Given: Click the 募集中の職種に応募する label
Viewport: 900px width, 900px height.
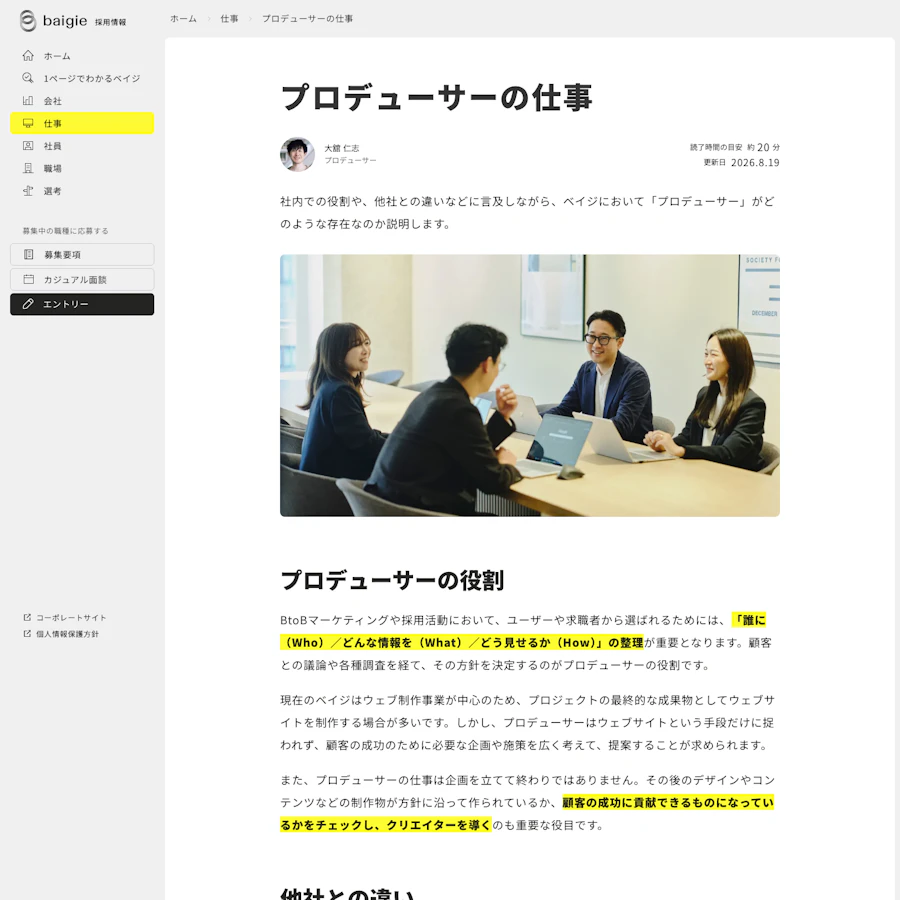Looking at the screenshot, I should (x=65, y=231).
